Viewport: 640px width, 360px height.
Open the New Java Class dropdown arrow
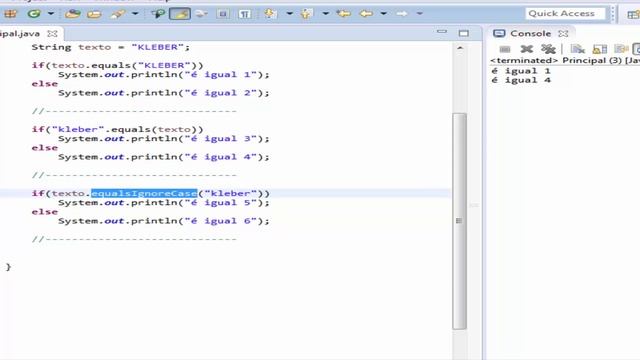click(x=51, y=13)
